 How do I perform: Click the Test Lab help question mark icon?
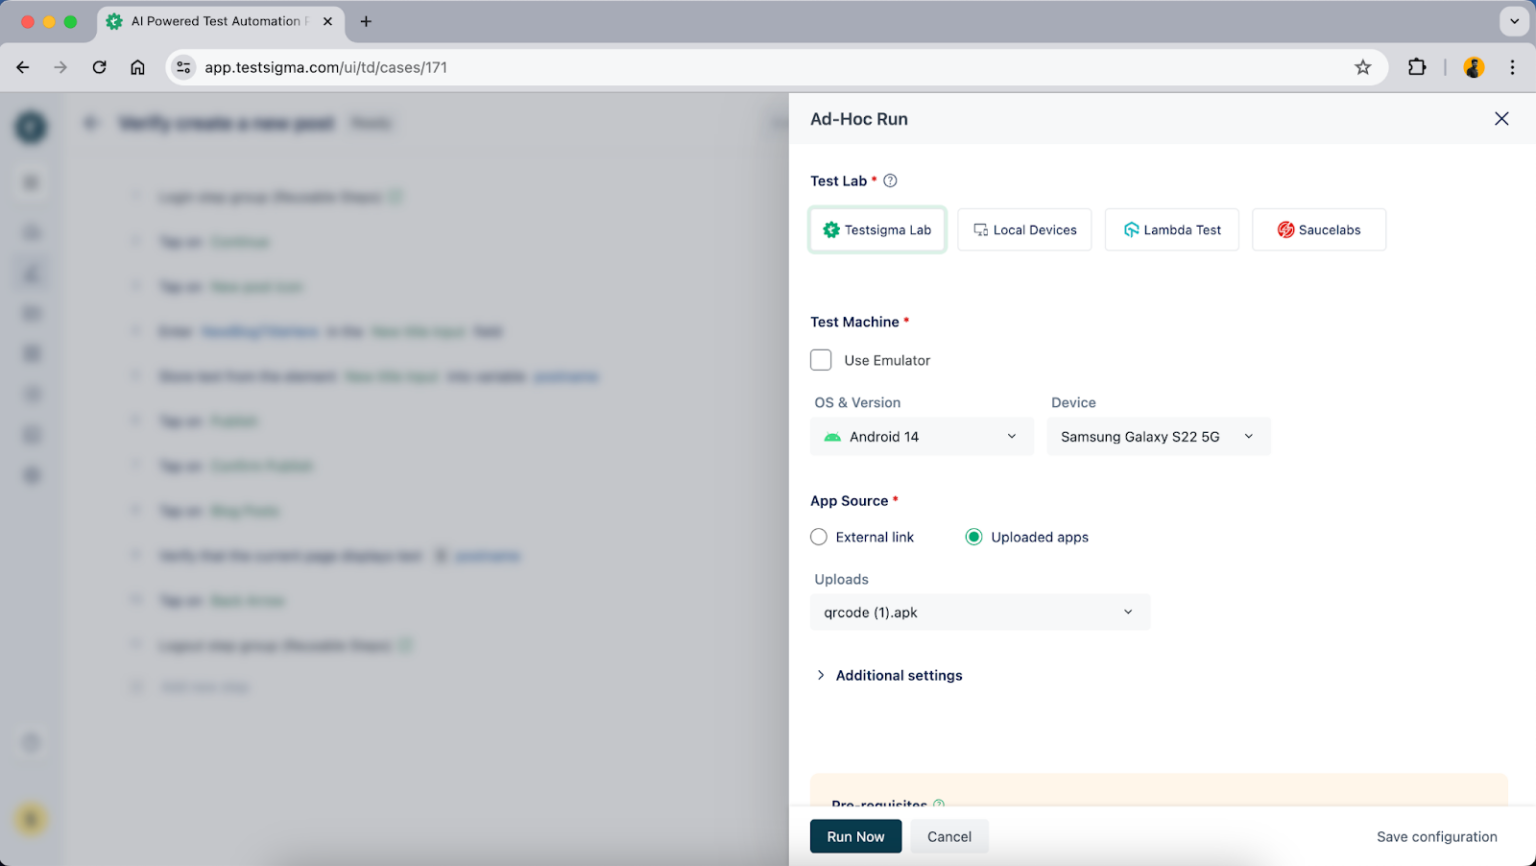(x=890, y=180)
